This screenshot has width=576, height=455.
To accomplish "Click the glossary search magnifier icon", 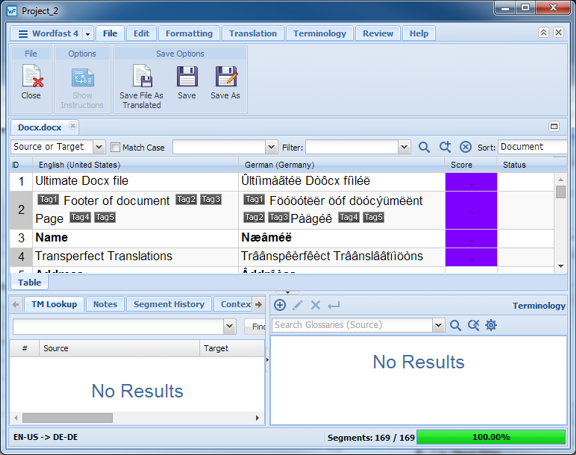I will click(x=455, y=325).
